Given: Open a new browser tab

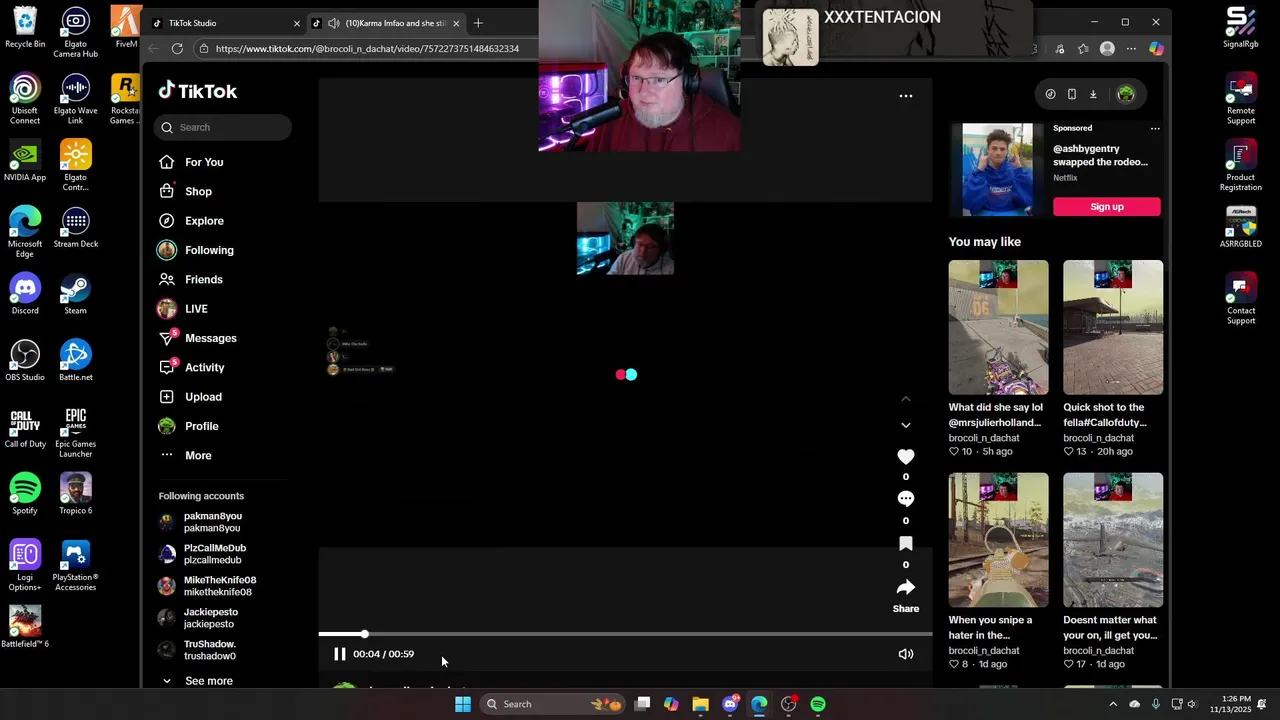Looking at the screenshot, I should click(x=478, y=23).
